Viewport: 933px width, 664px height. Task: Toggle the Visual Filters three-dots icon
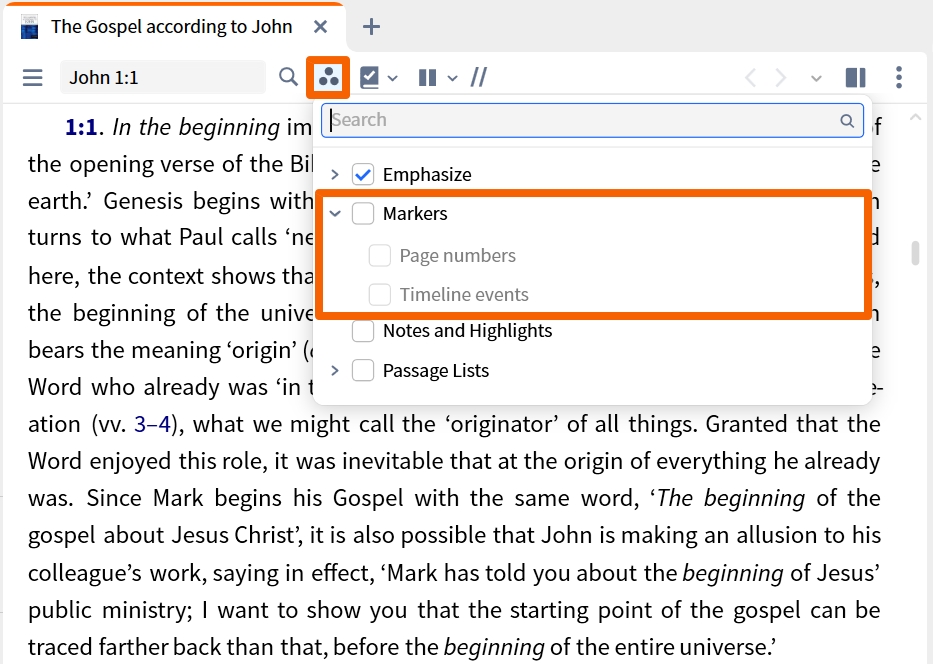[x=328, y=77]
